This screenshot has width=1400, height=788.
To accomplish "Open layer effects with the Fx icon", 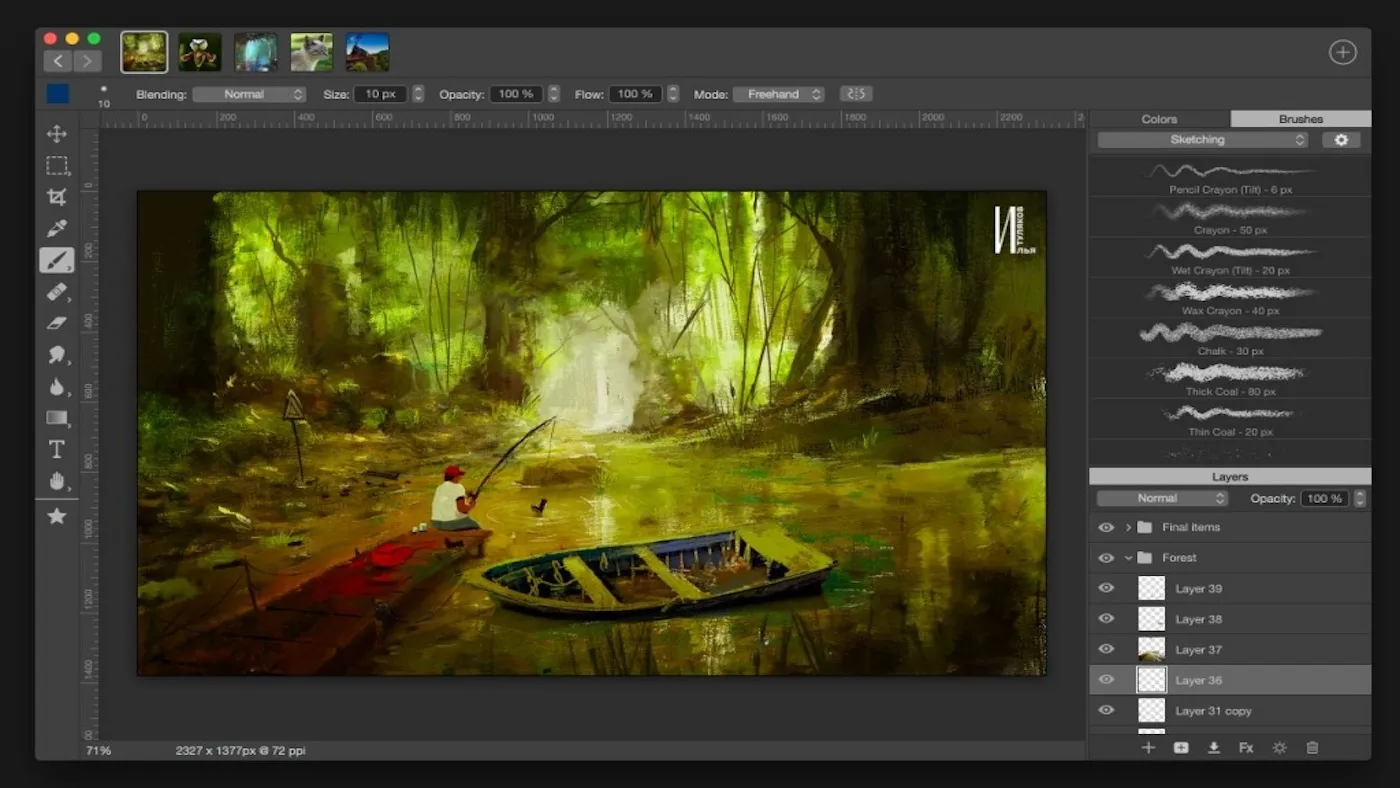I will [x=1246, y=747].
